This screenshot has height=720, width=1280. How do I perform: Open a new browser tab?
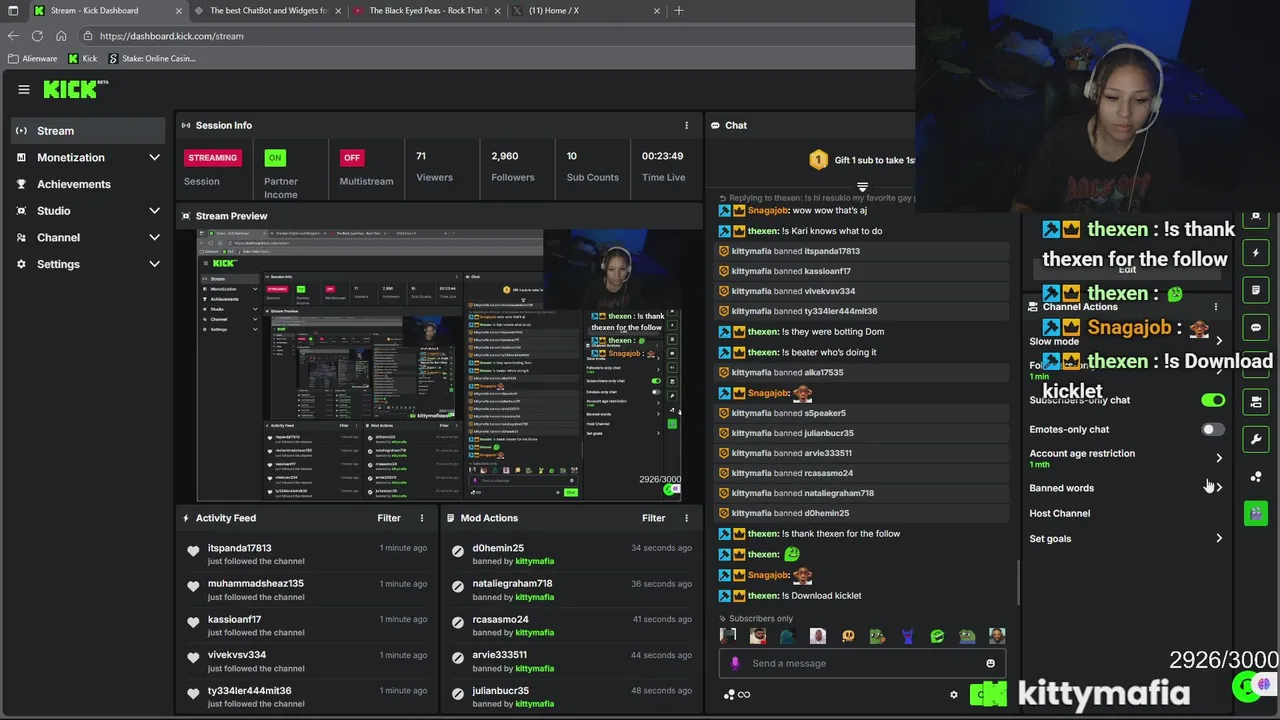tap(679, 10)
